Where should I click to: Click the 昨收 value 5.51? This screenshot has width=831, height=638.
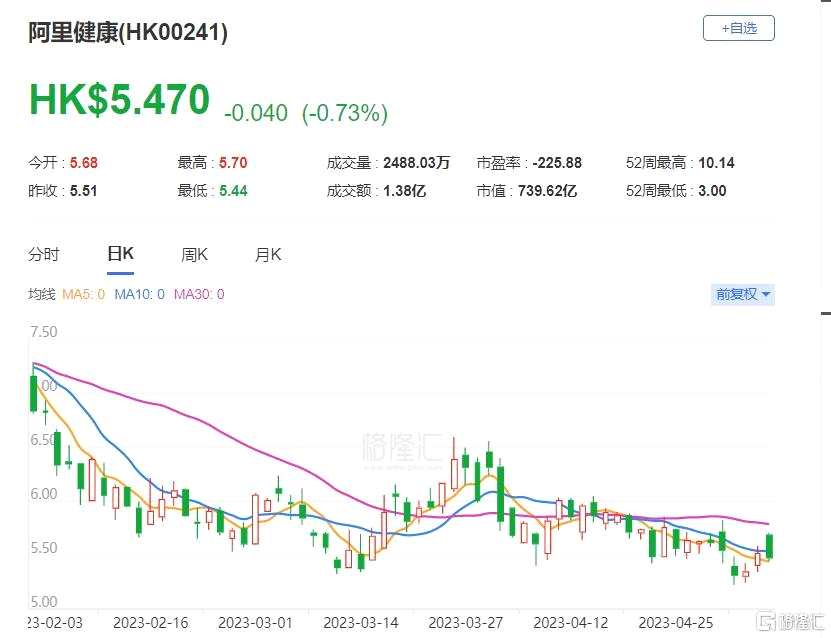(84, 191)
